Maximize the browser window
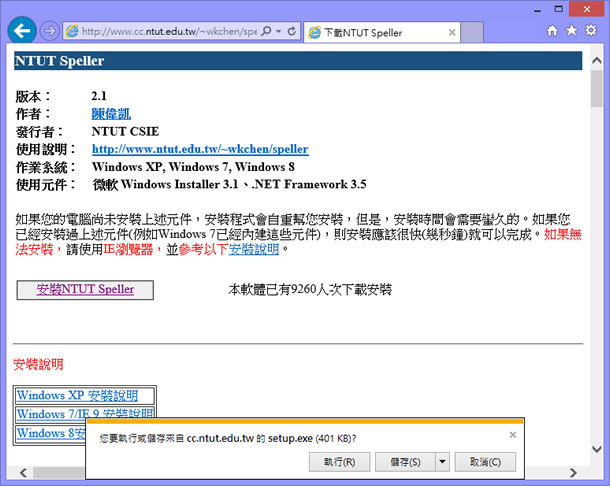The height and width of the screenshot is (486, 610). [559, 9]
